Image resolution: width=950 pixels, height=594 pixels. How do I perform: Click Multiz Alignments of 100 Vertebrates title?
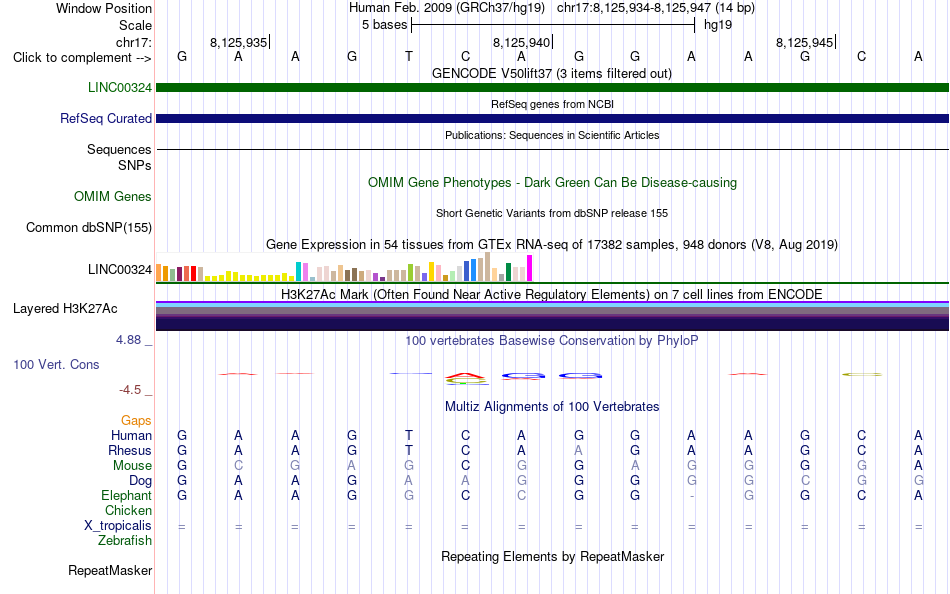552,406
